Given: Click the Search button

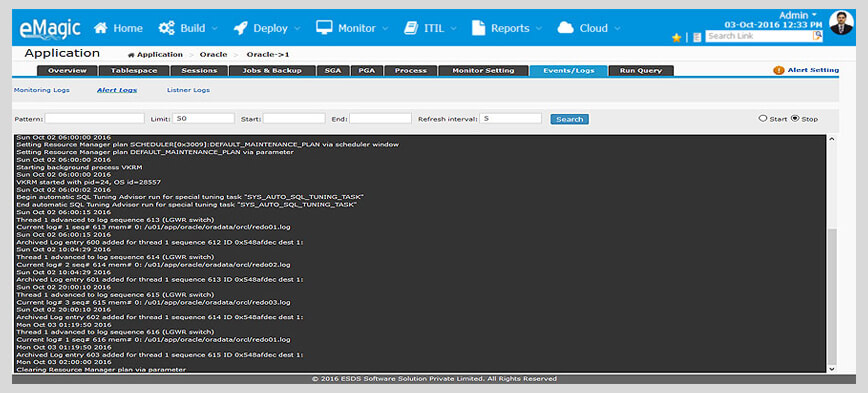Looking at the screenshot, I should point(569,119).
